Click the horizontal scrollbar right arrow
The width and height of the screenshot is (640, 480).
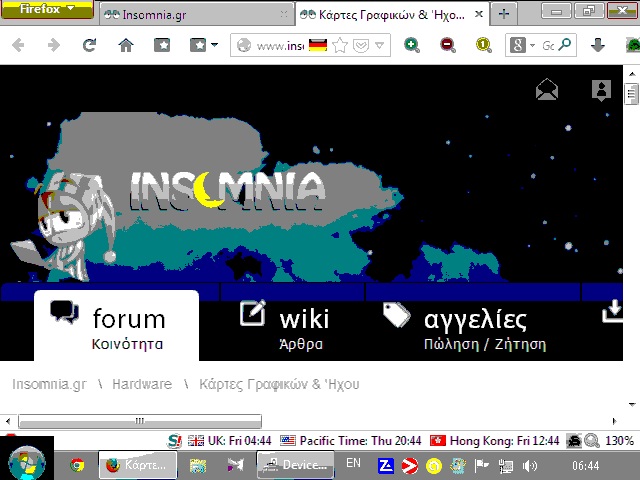click(x=614, y=421)
